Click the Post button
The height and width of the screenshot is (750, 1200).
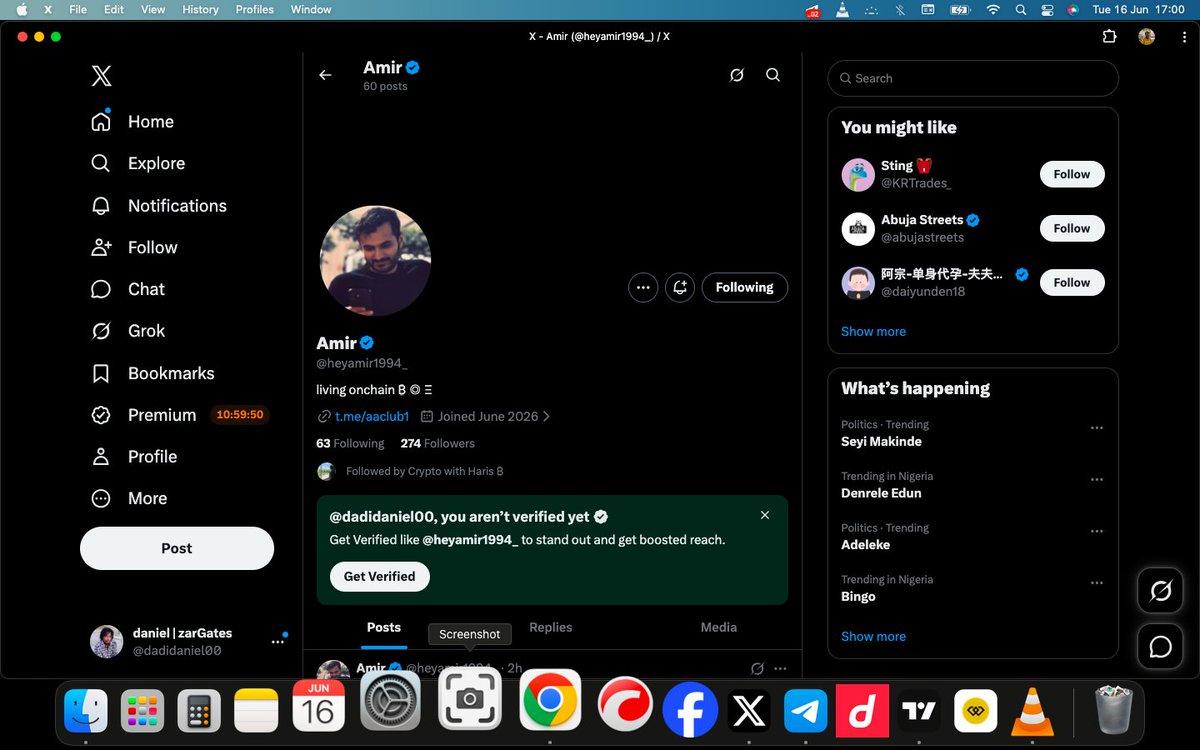(x=177, y=548)
